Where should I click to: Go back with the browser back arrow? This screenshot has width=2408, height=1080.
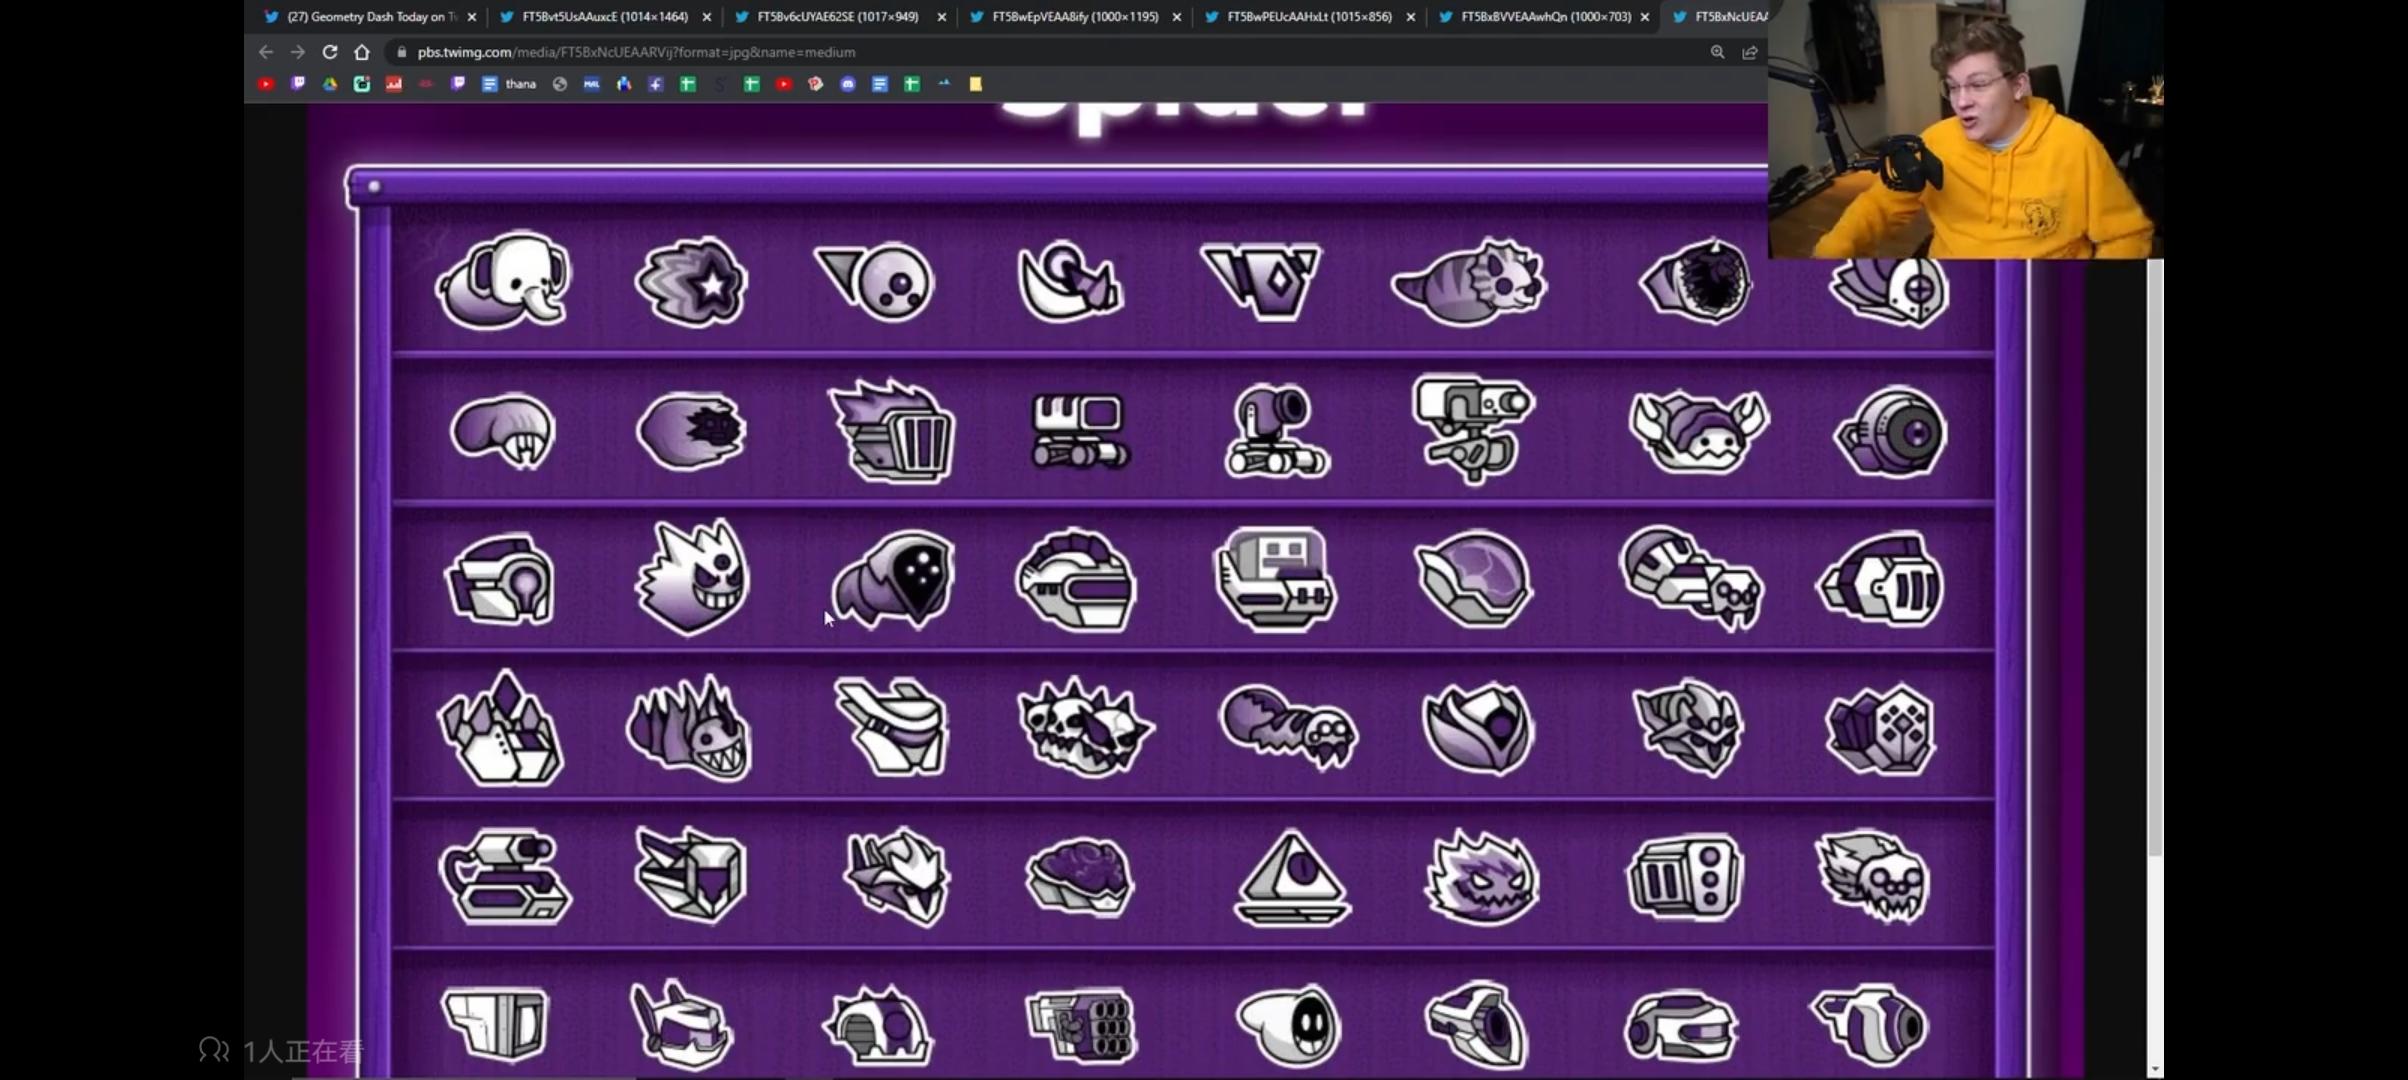pos(266,52)
